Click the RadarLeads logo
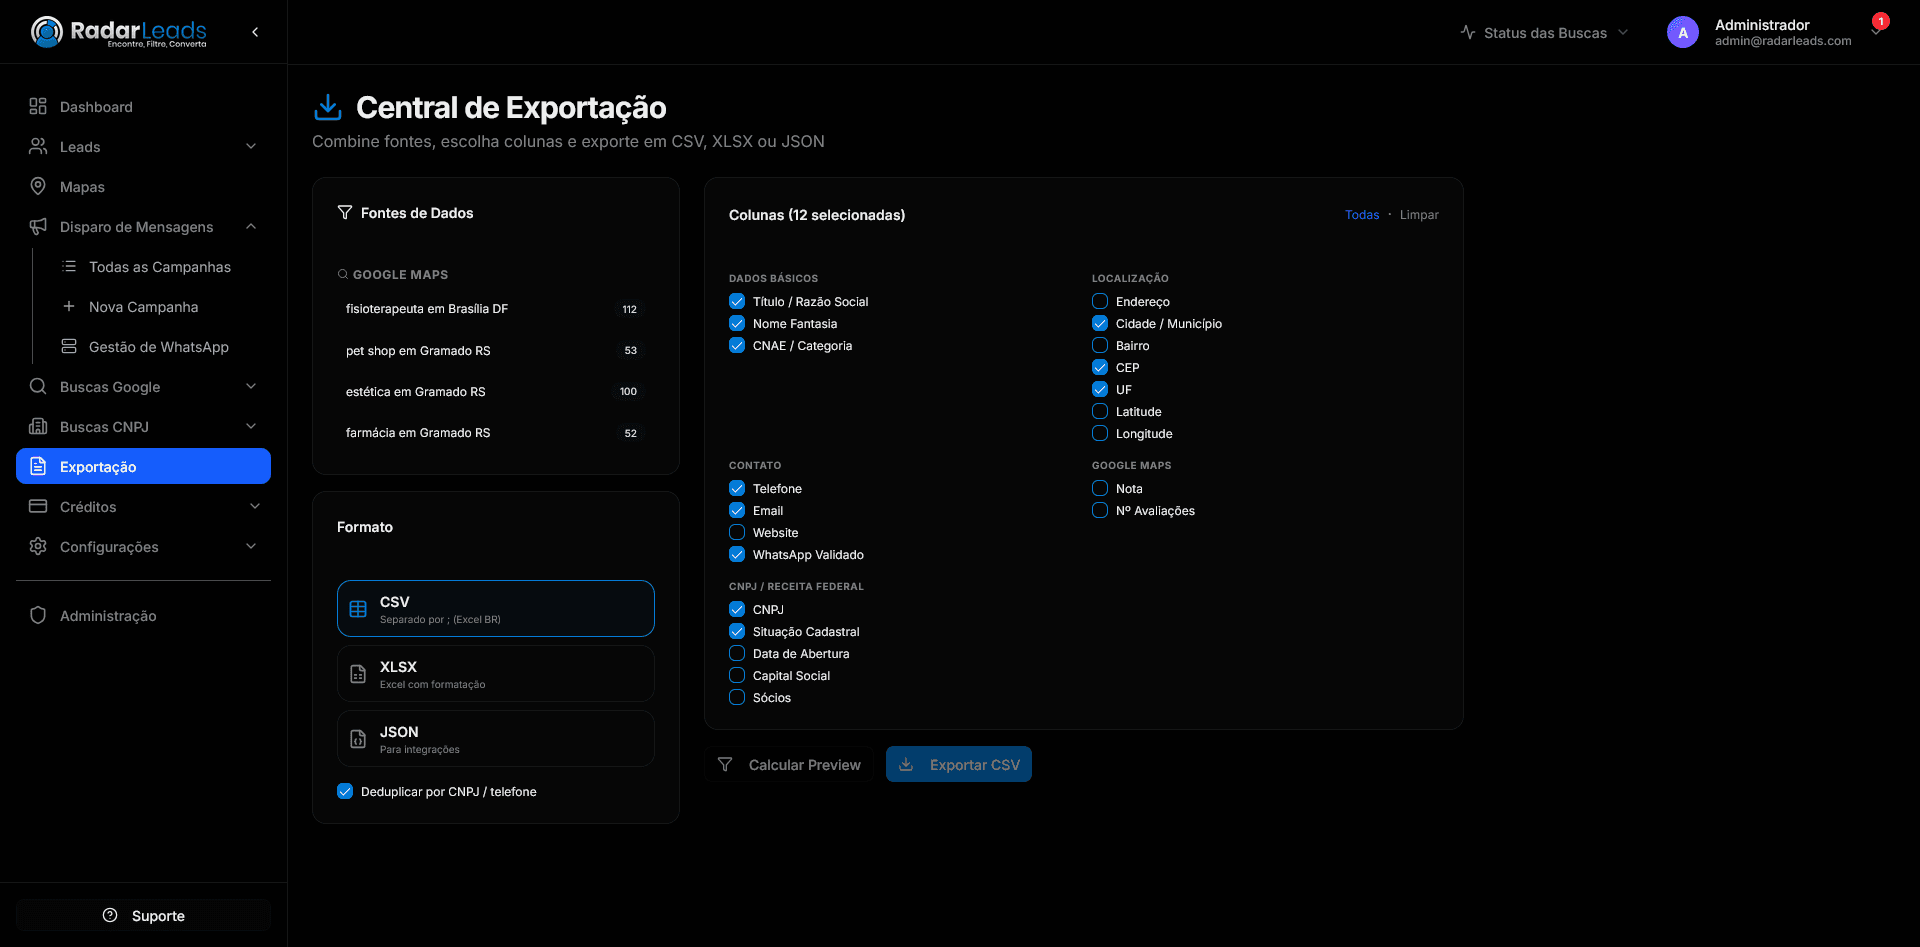1920x947 pixels. (x=118, y=32)
